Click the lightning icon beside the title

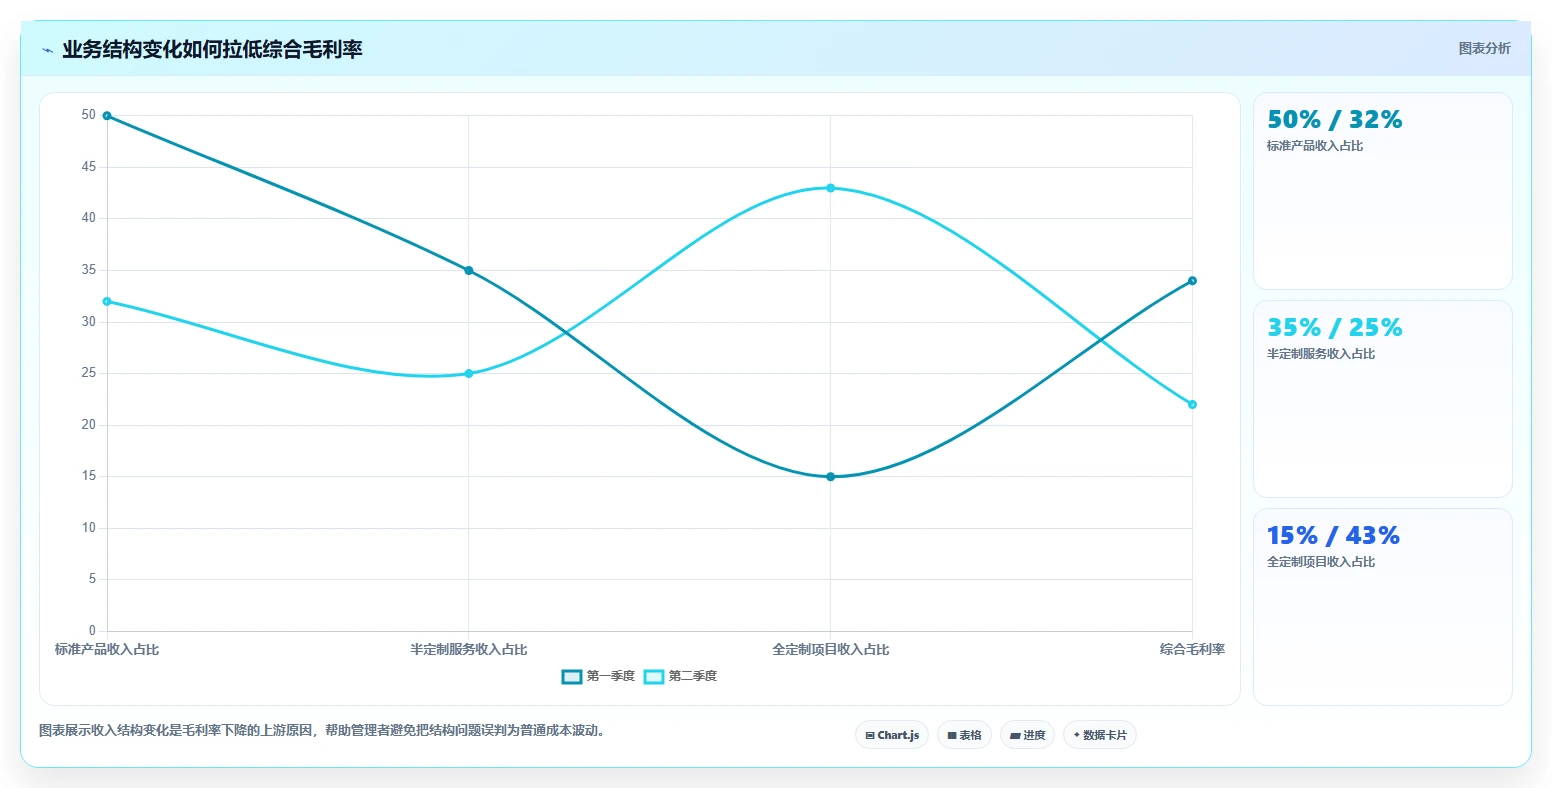tap(47, 50)
